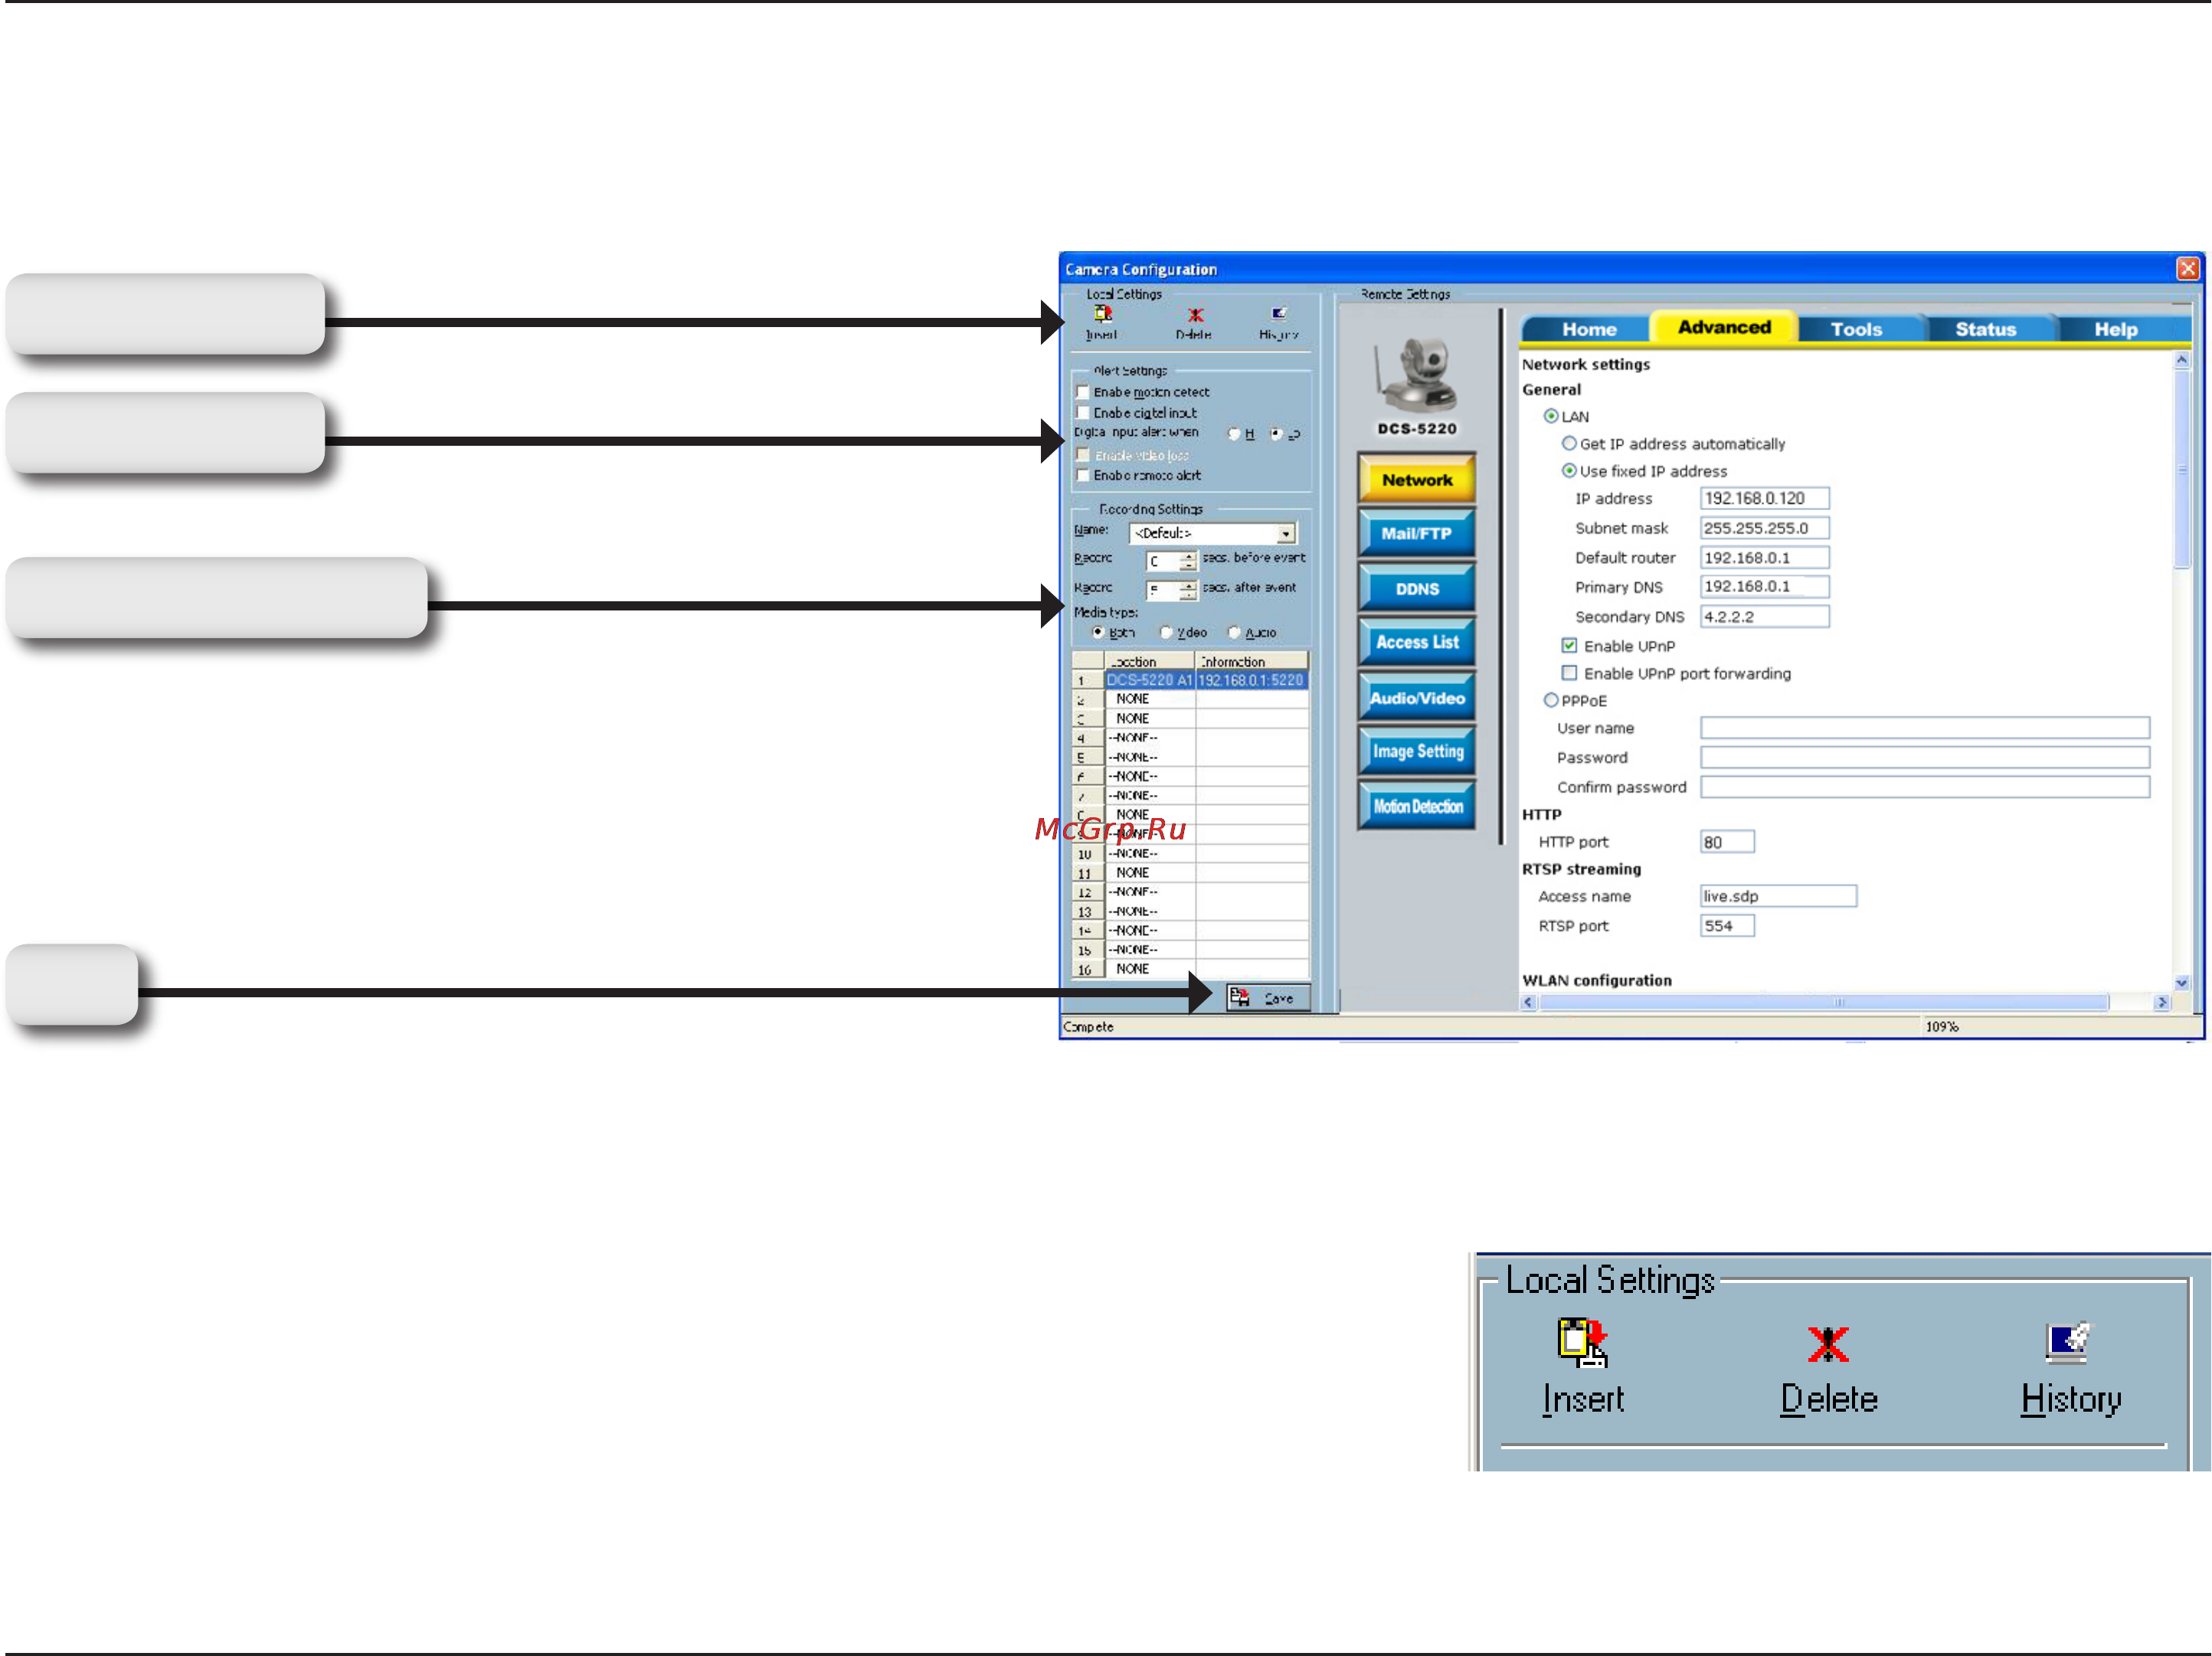Select the PPPoE radio button
The height and width of the screenshot is (1656, 2212).
pos(1551,700)
